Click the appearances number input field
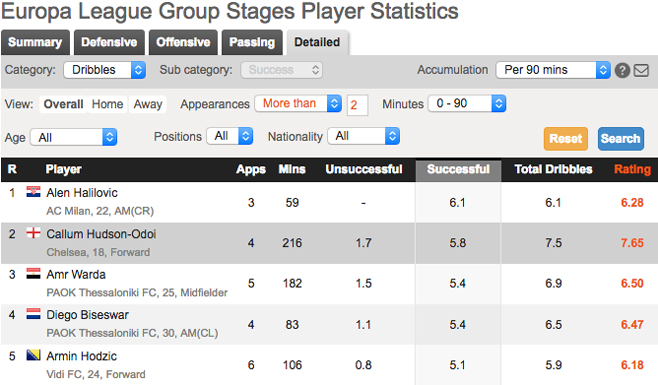This screenshot has height=385, width=658. coord(358,105)
